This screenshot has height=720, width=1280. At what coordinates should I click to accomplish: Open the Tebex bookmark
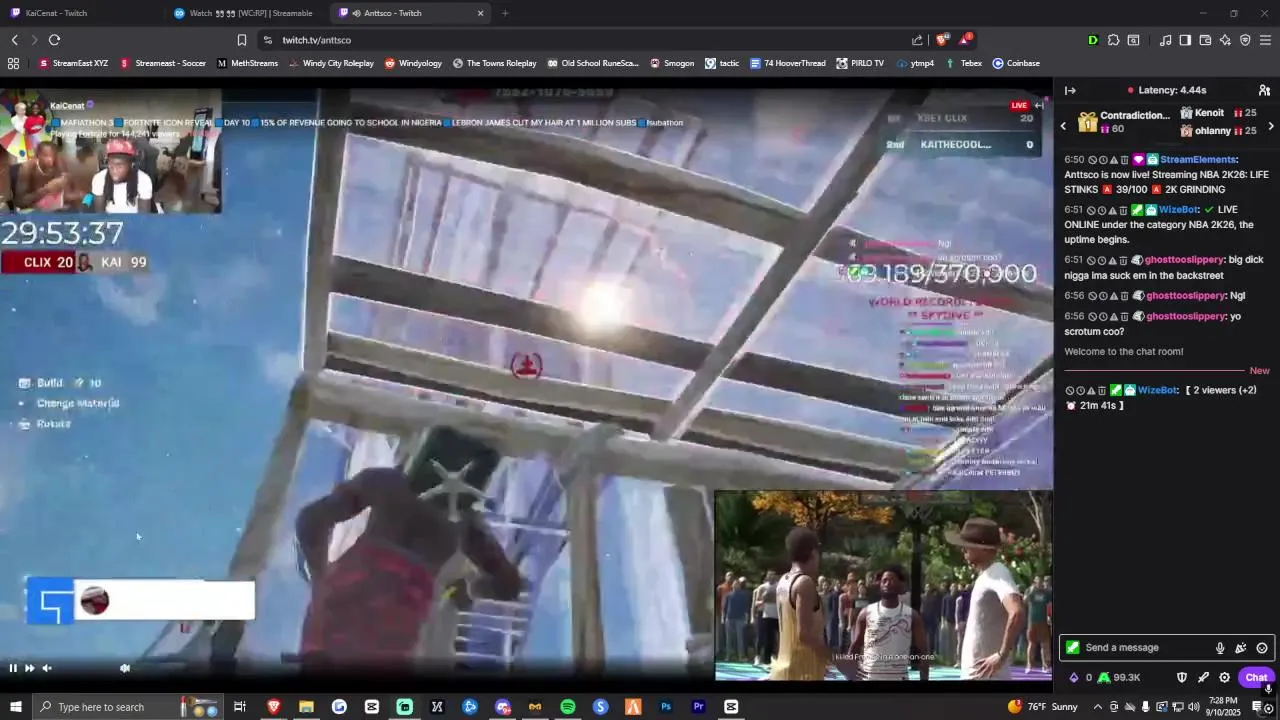(963, 63)
